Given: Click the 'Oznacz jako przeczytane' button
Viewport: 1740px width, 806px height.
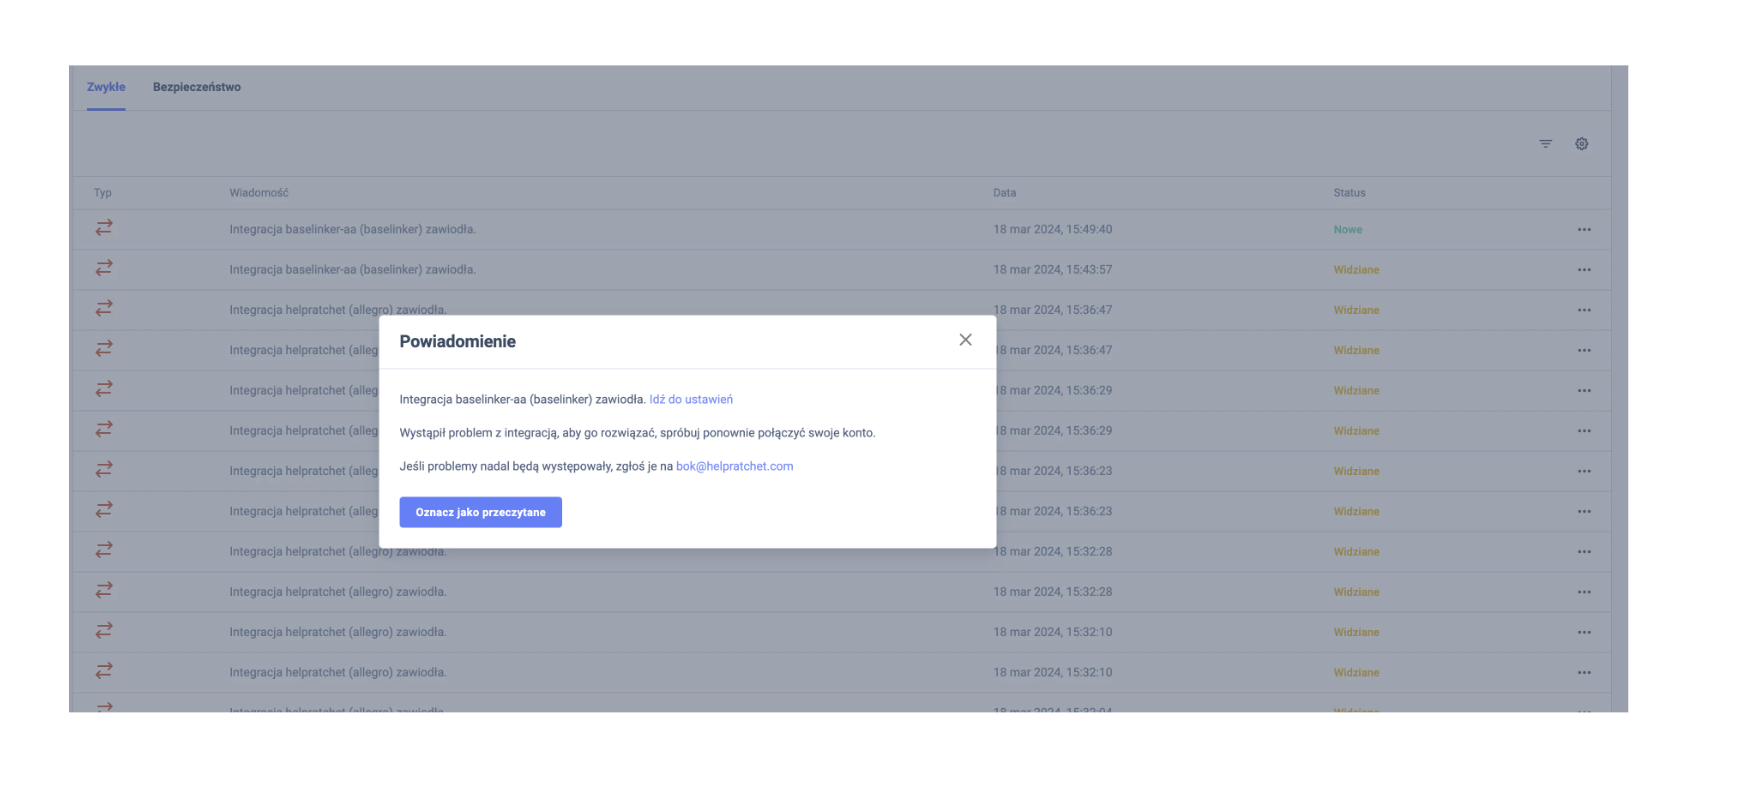Looking at the screenshot, I should tap(480, 512).
